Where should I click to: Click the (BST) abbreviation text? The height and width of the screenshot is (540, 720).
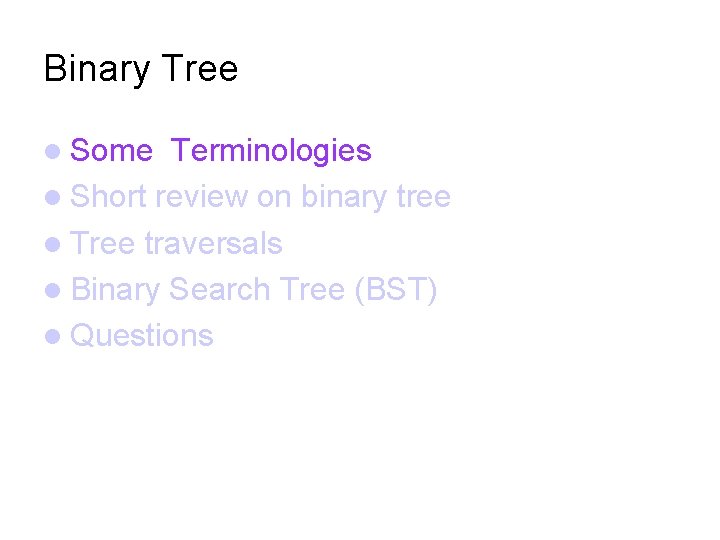click(x=396, y=290)
